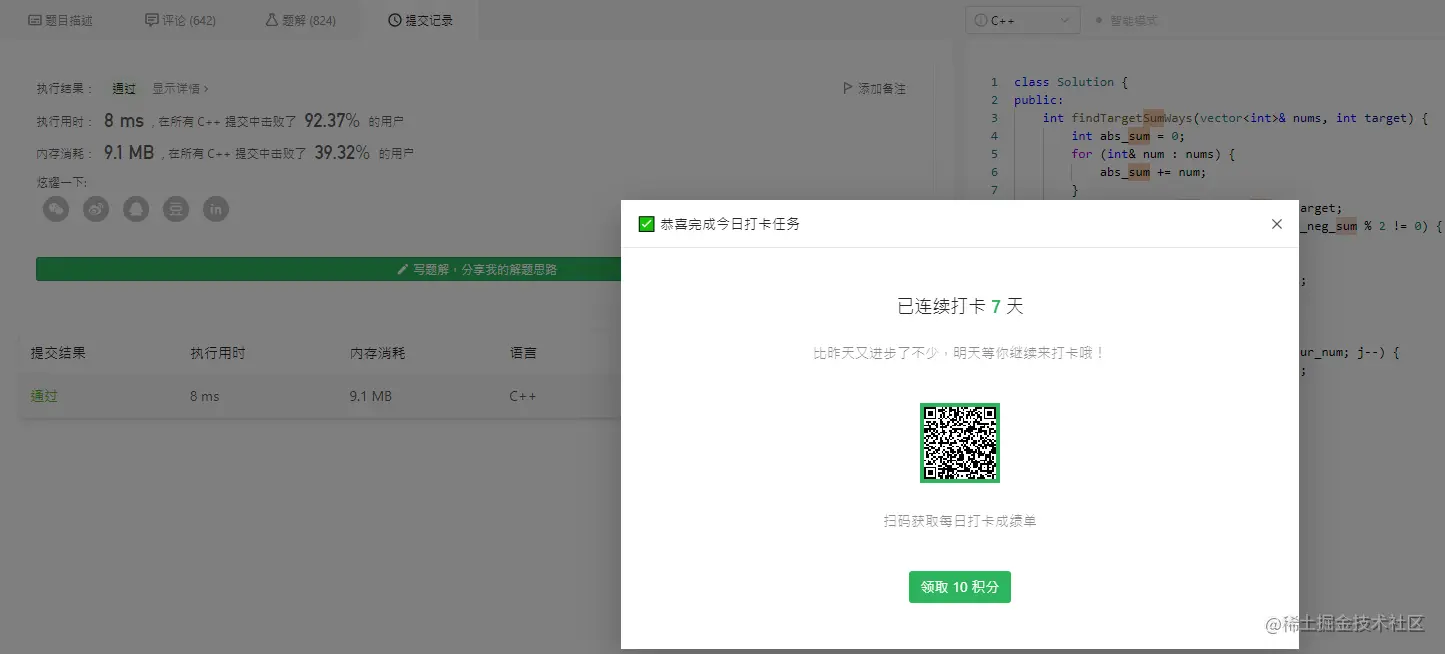Share result via Douban icon
Viewport: 1445px width, 654px height.
pos(176,209)
